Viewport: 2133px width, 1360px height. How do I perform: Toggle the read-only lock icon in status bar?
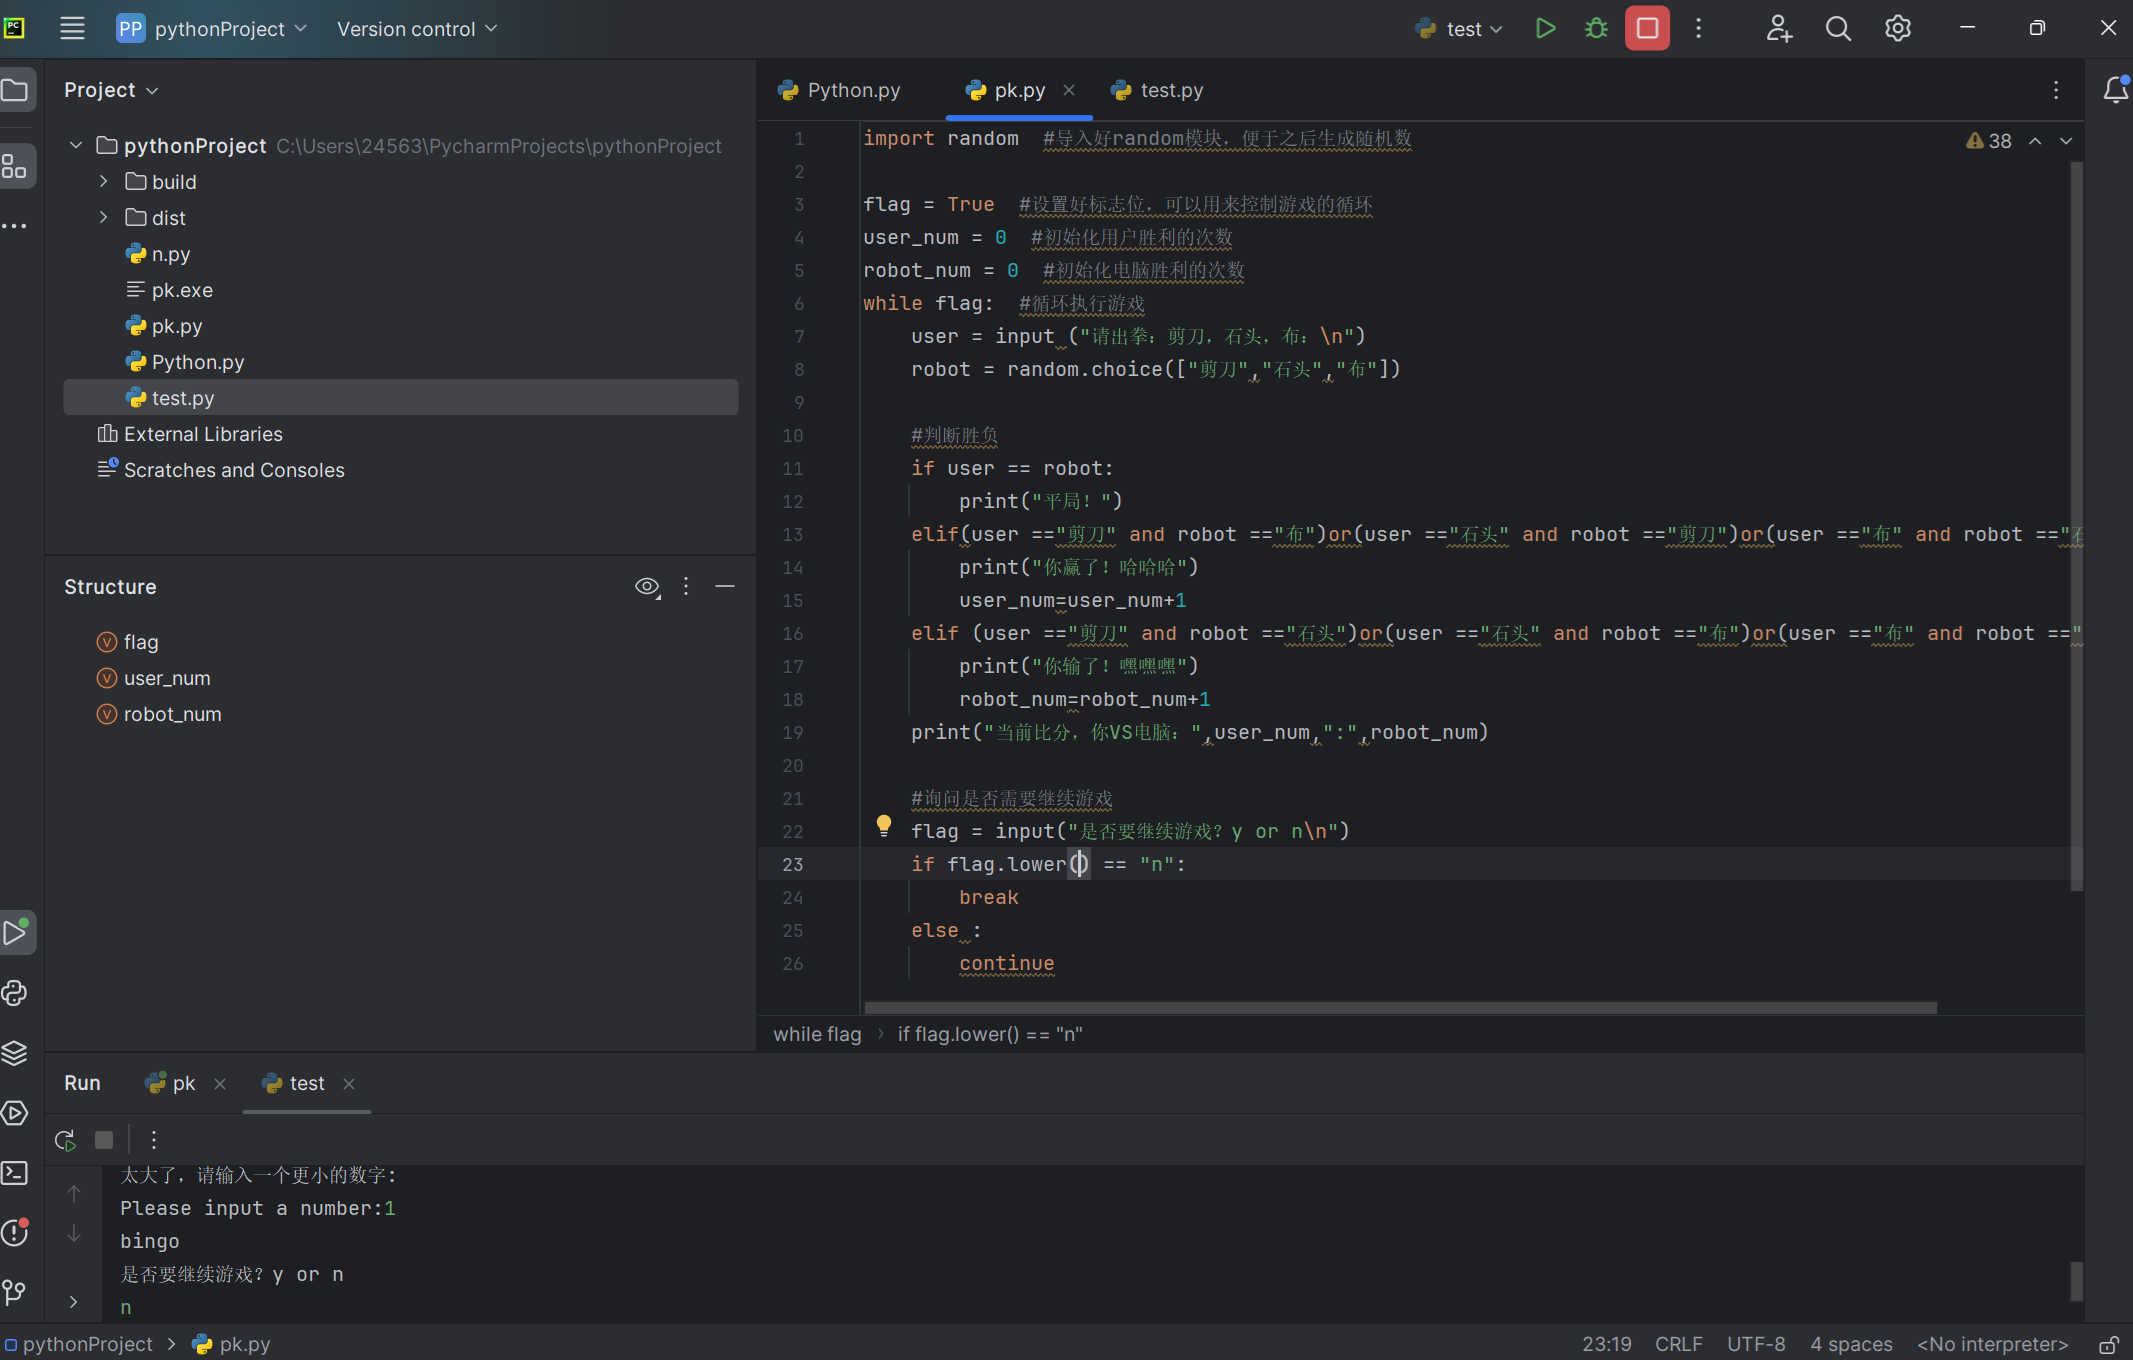coord(2108,1345)
